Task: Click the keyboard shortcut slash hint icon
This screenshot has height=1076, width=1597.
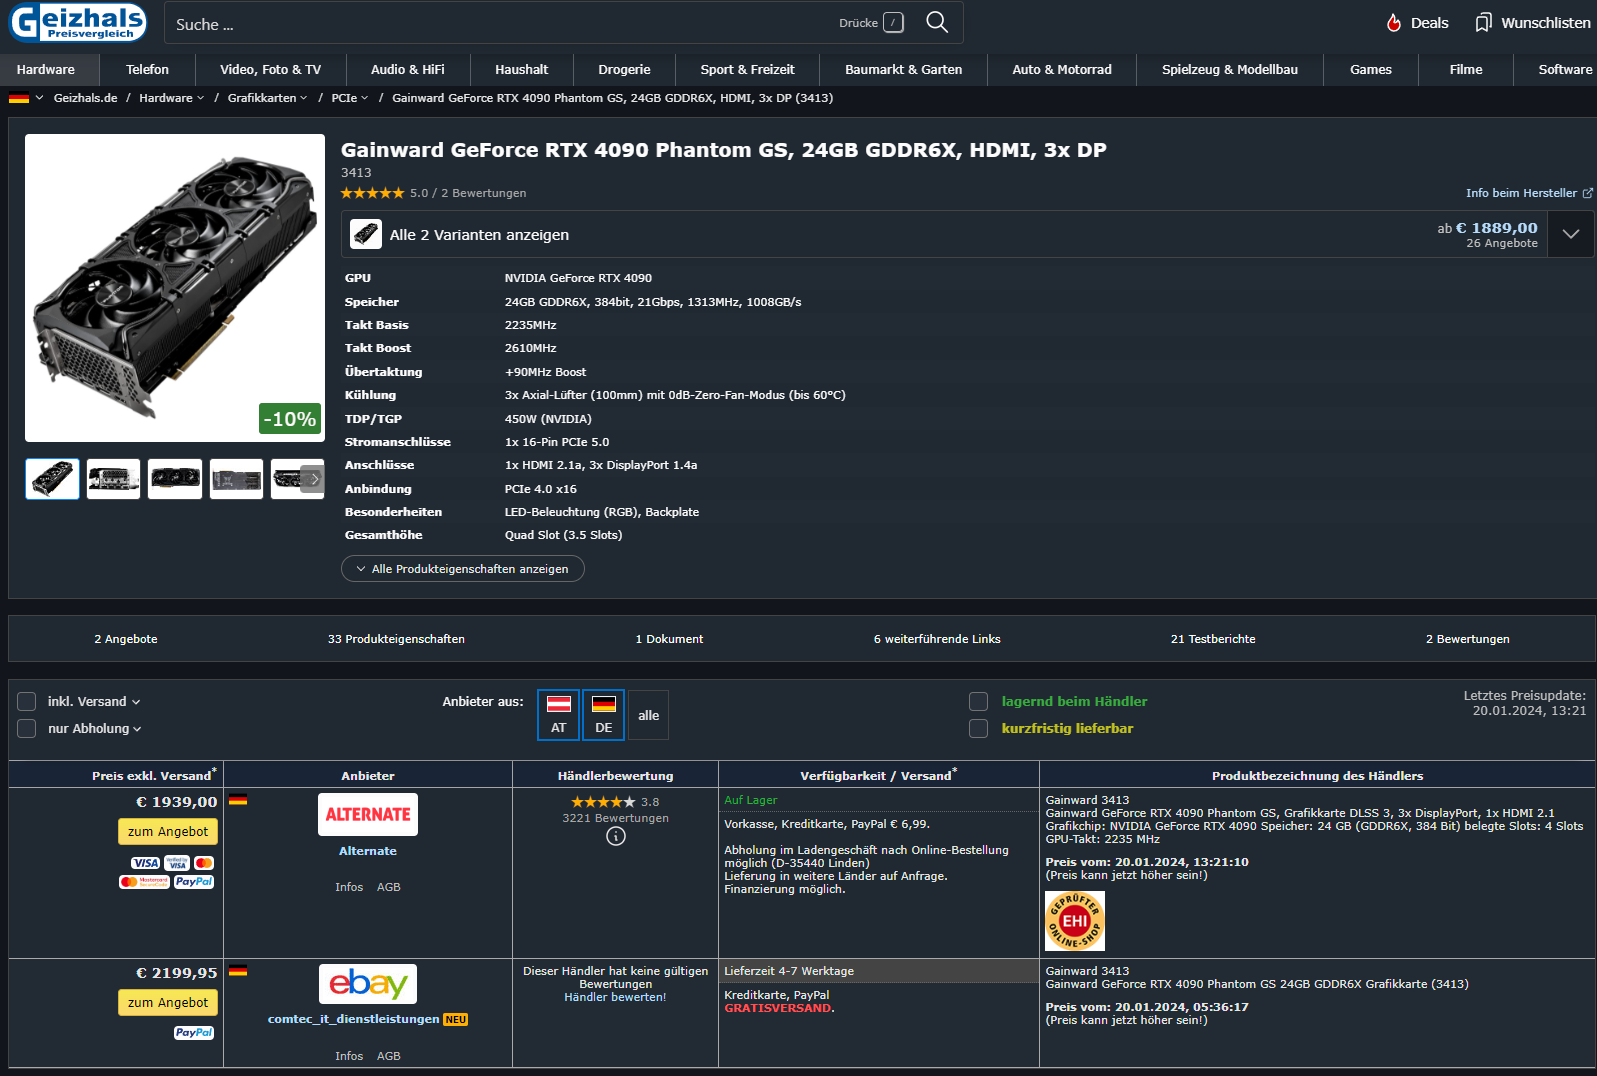Action: (893, 22)
